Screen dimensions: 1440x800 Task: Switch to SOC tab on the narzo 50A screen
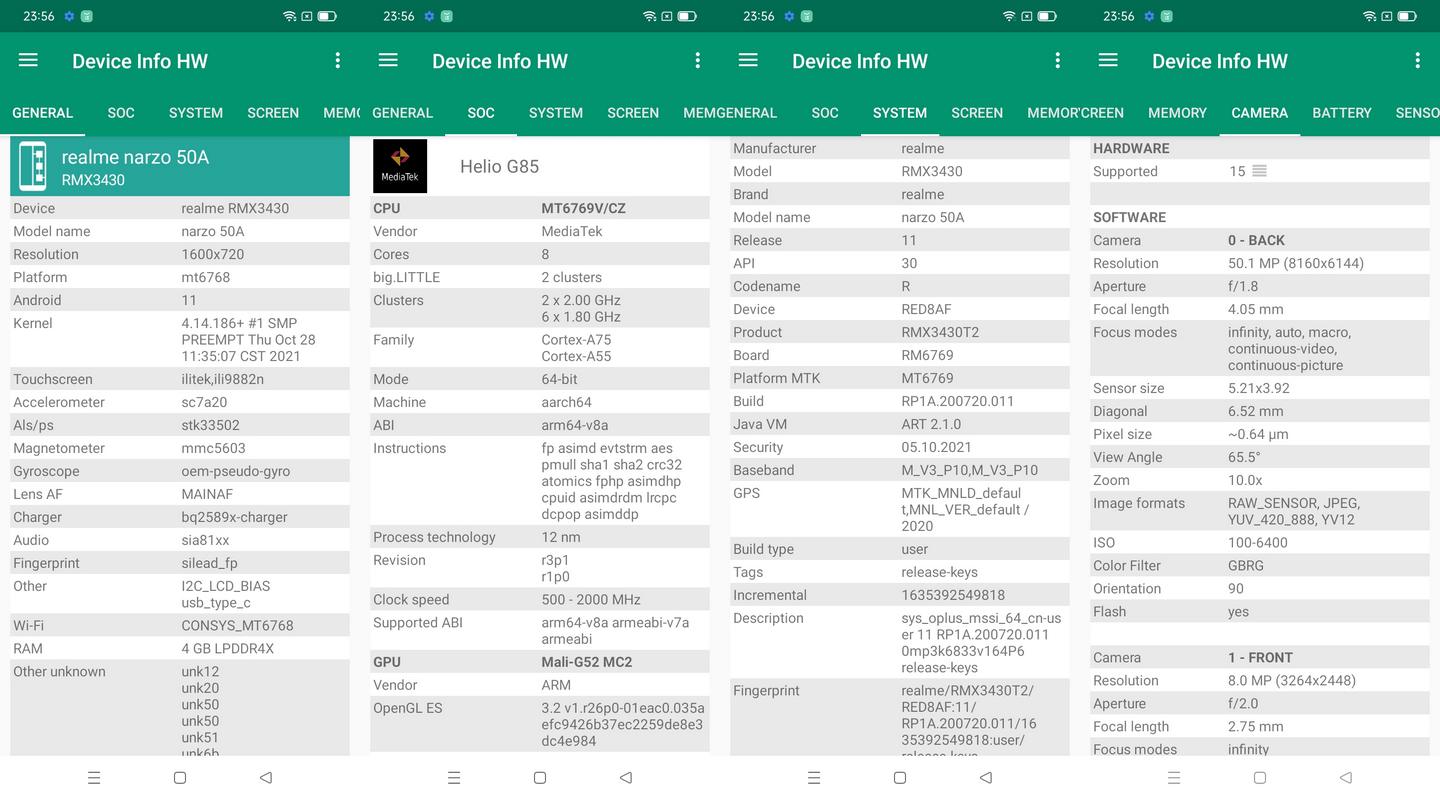click(121, 113)
